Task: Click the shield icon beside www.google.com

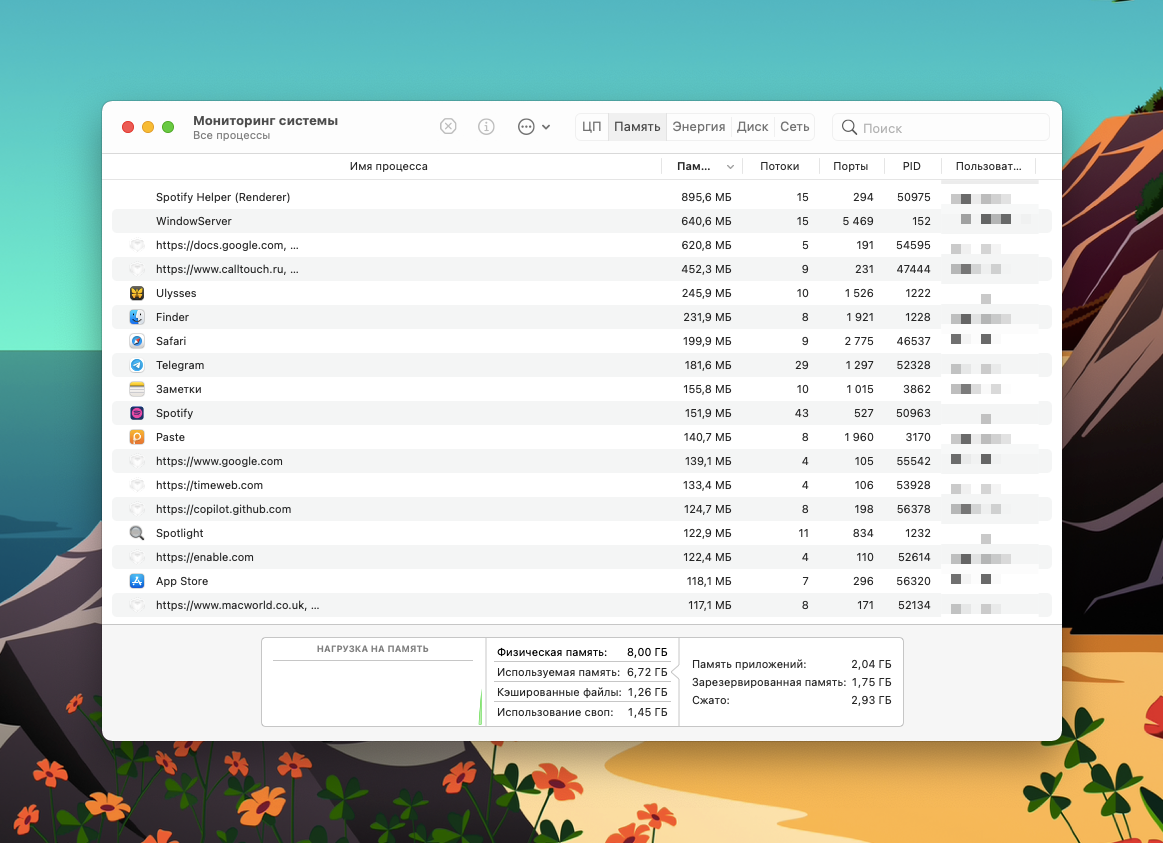Action: 136,461
